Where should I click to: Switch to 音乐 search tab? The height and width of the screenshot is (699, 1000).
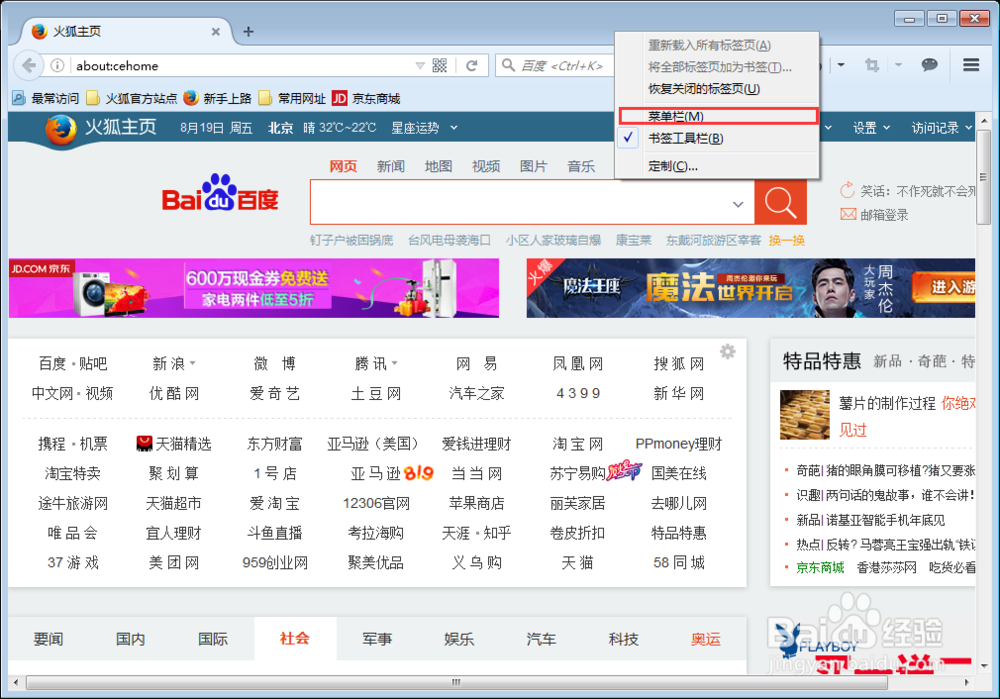pos(581,166)
